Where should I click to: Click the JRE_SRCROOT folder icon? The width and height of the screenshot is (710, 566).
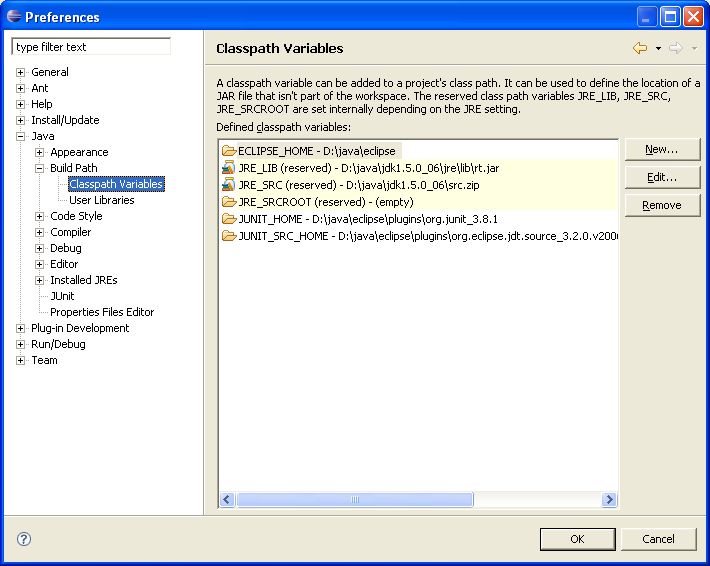(x=229, y=202)
